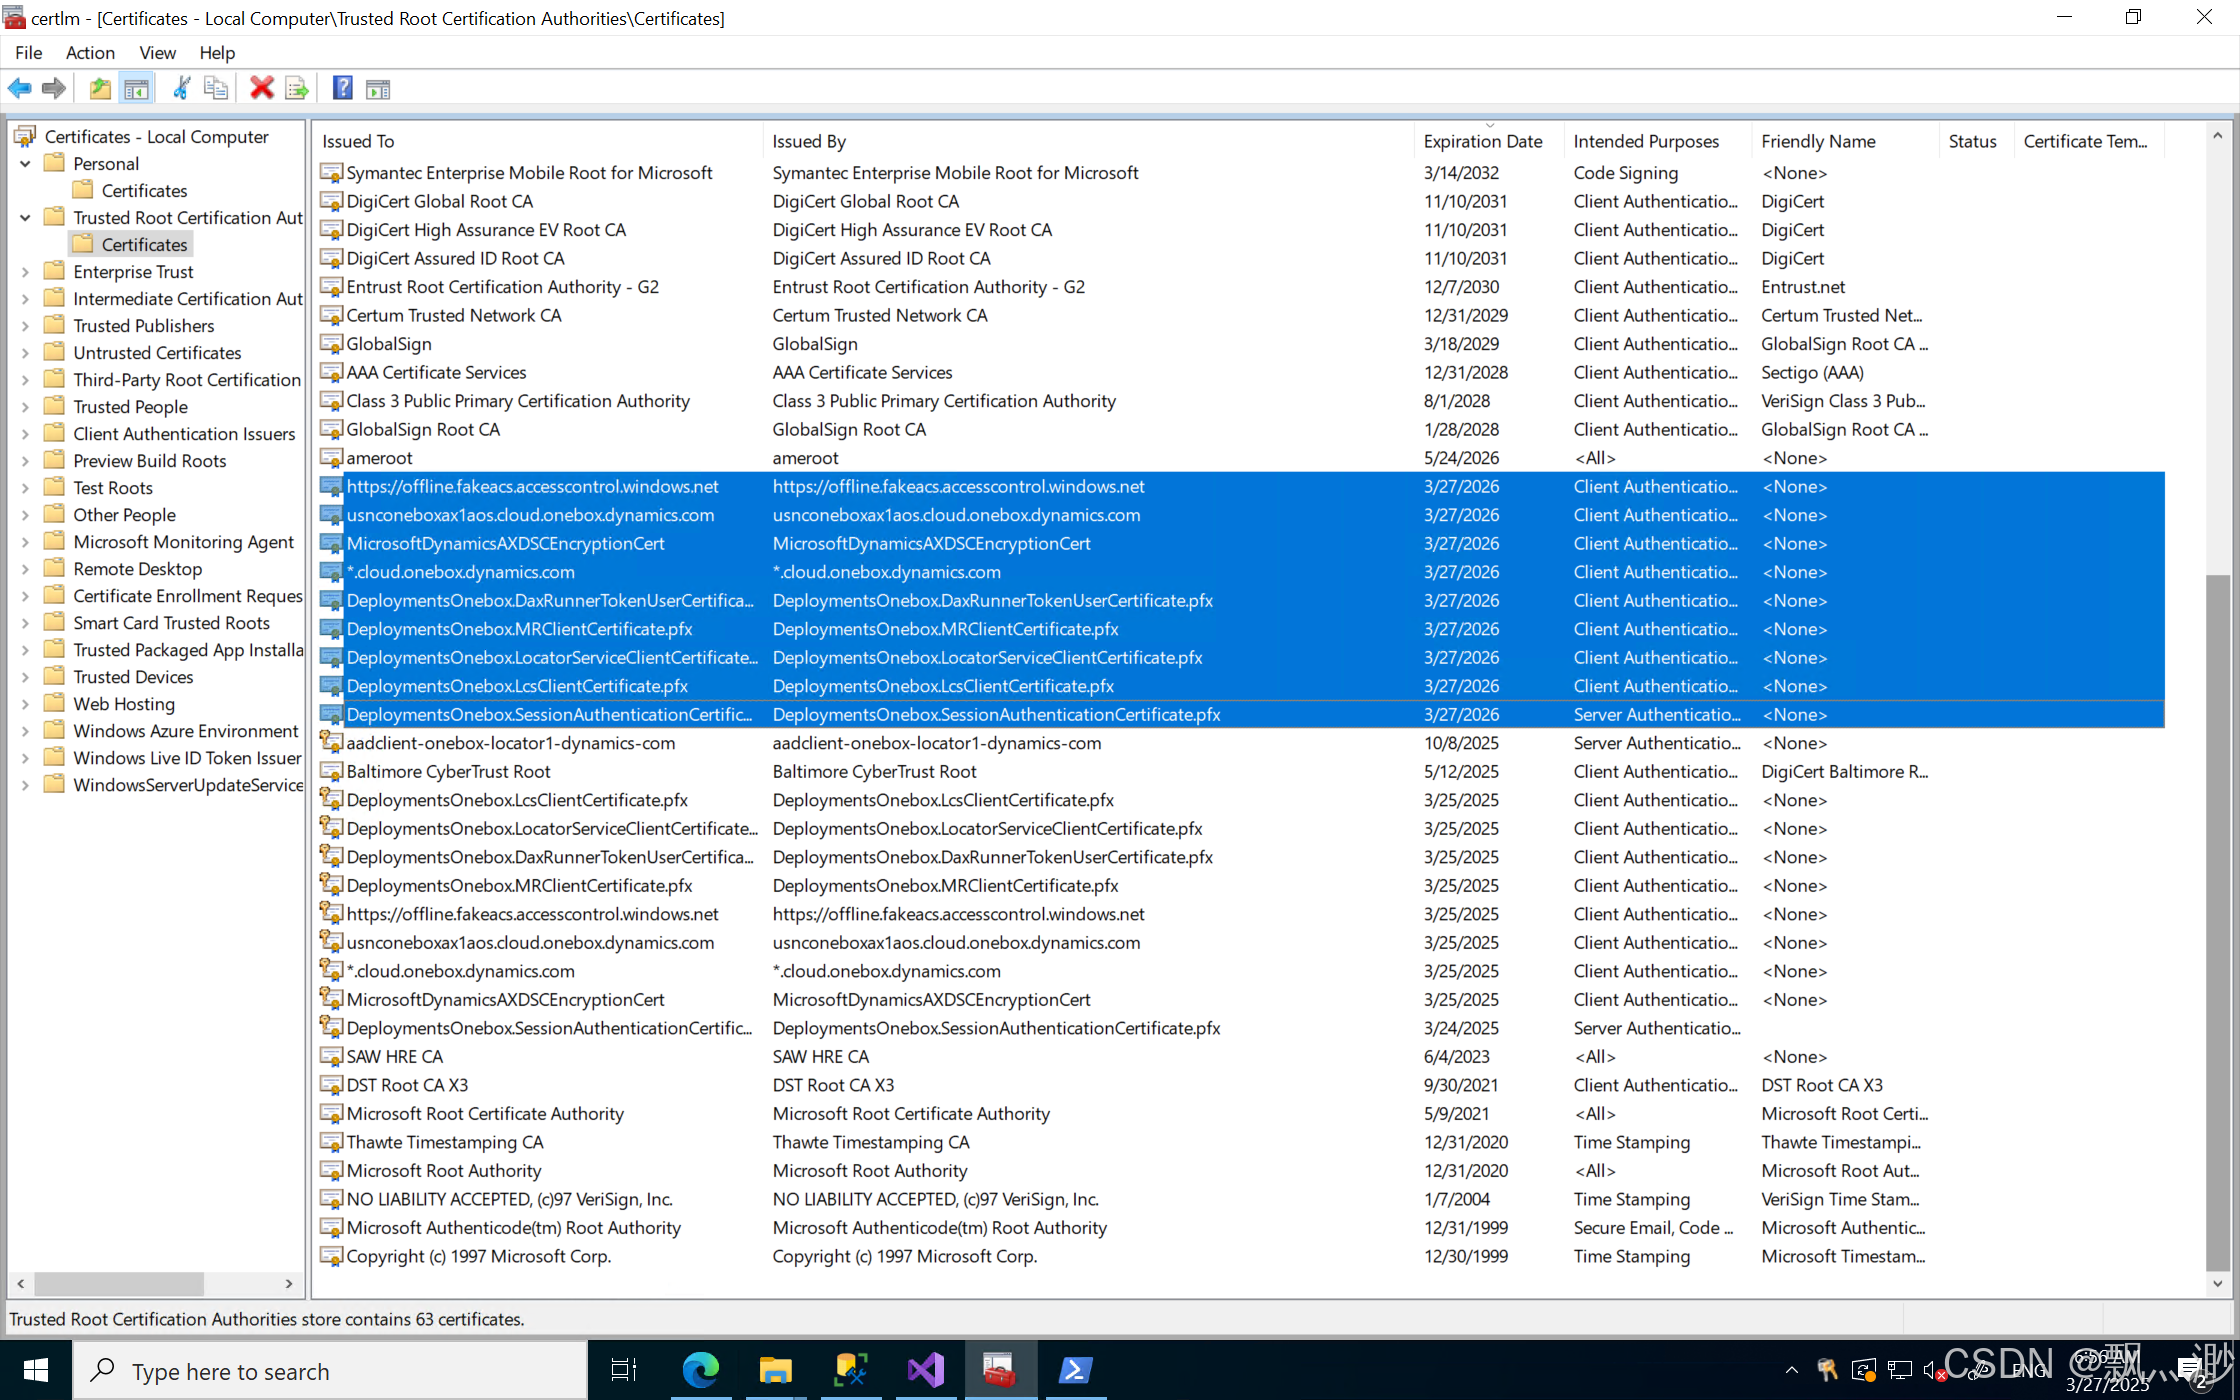Click the Export List toolbar icon
The height and width of the screenshot is (1400, 2240).
pos(296,88)
